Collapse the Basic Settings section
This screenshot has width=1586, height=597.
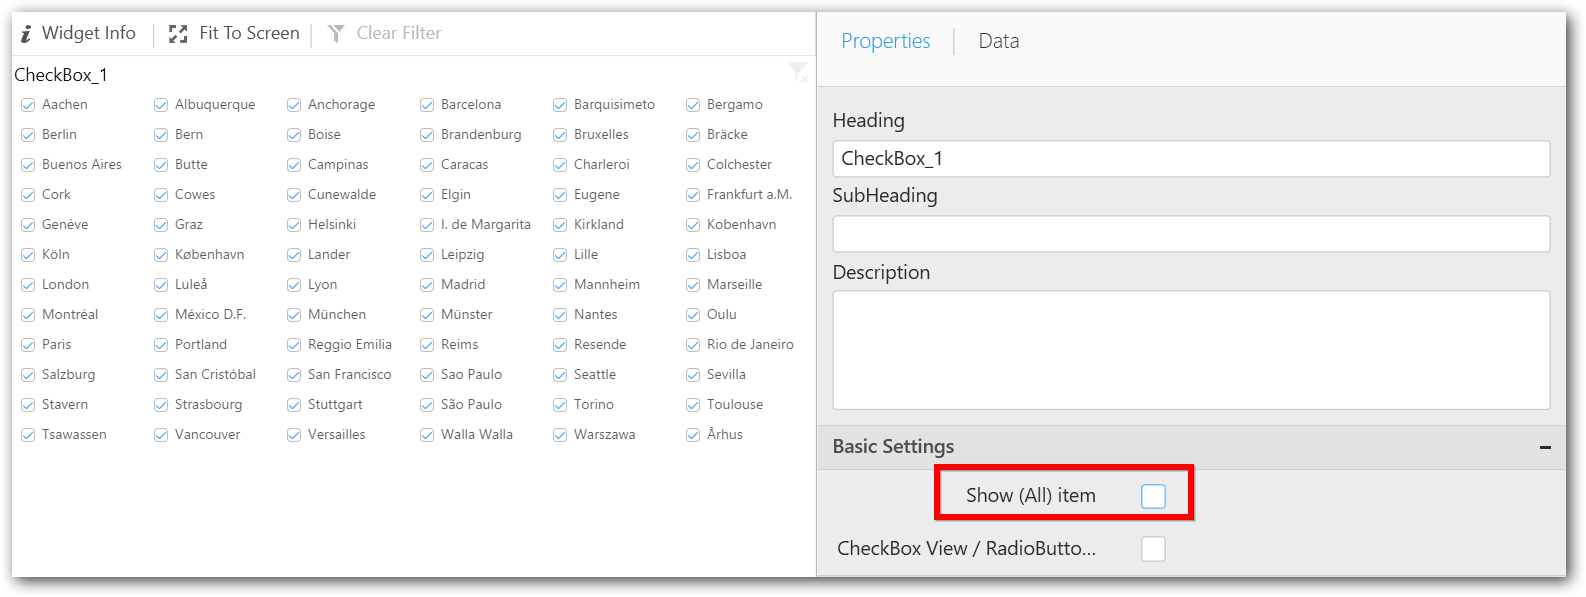(x=1545, y=448)
